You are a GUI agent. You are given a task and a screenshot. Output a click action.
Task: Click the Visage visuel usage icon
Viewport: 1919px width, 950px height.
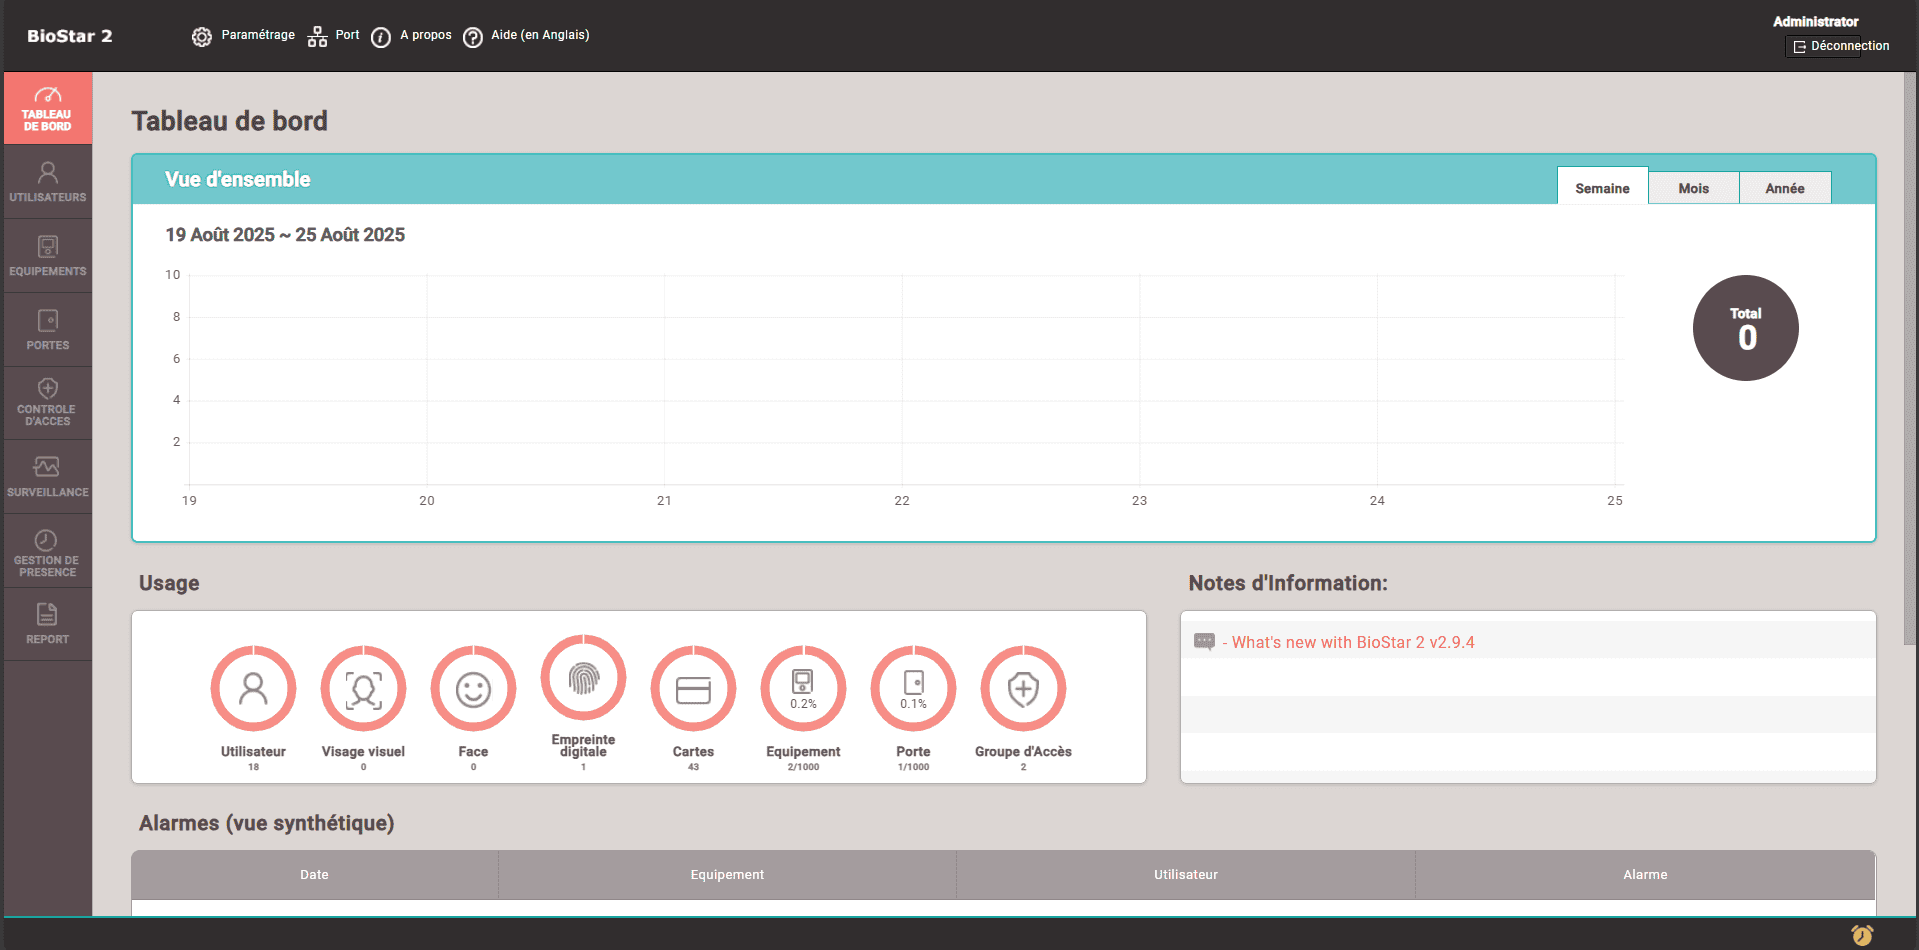363,688
